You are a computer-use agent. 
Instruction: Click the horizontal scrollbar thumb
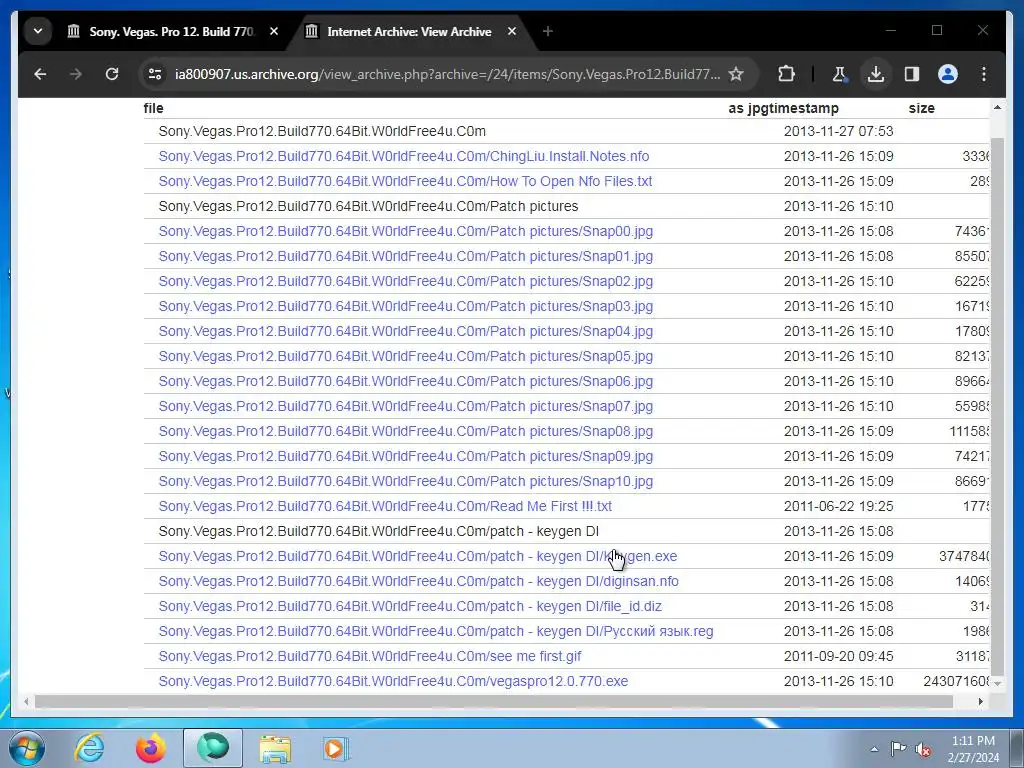(x=494, y=701)
